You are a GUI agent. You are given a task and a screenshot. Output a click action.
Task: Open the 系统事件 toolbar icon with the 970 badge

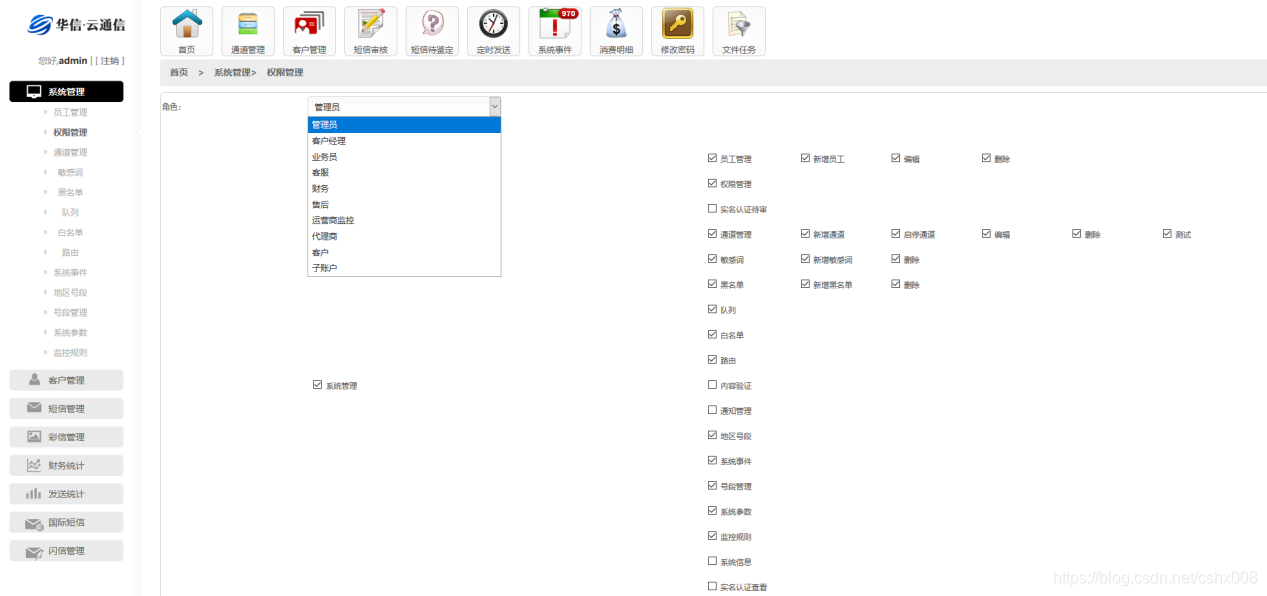coord(555,31)
